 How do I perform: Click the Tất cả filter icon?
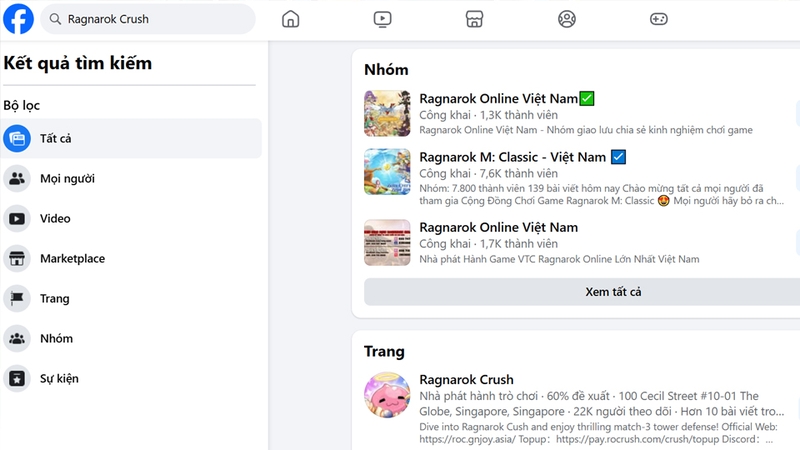click(17, 138)
